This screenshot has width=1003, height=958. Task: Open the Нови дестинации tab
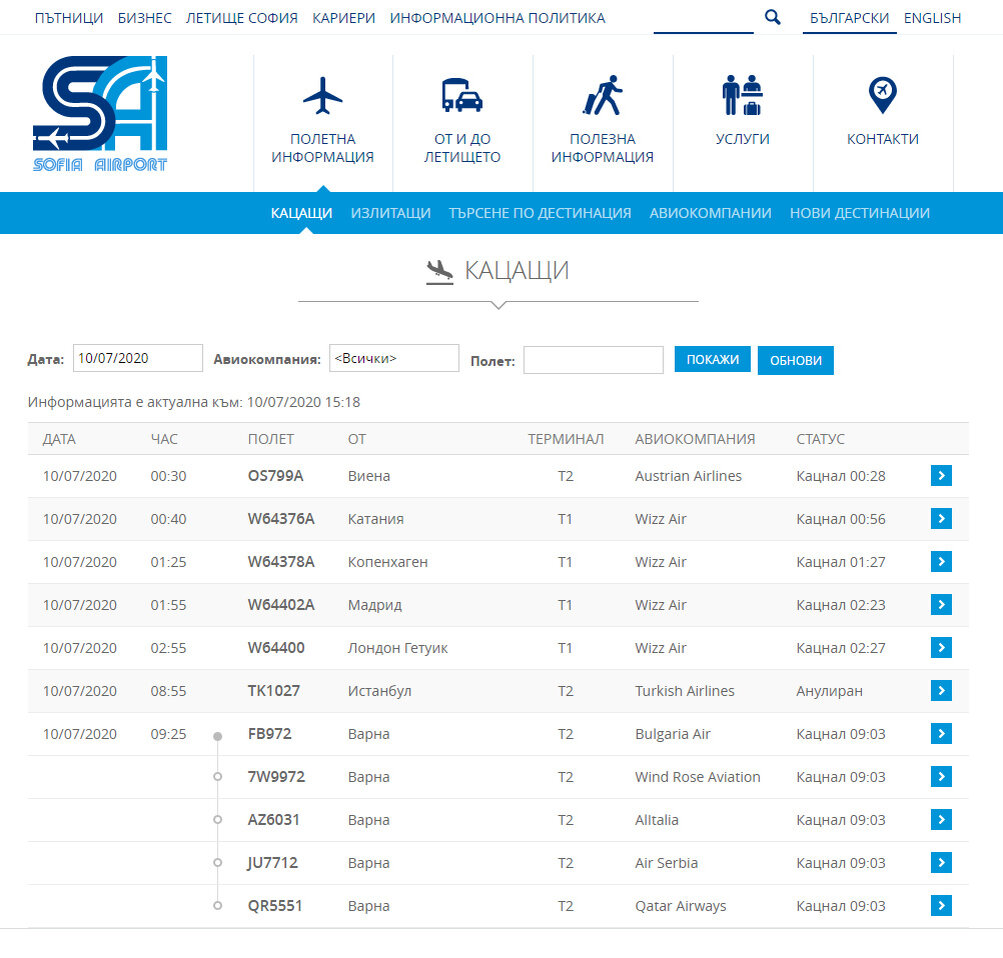coord(860,213)
